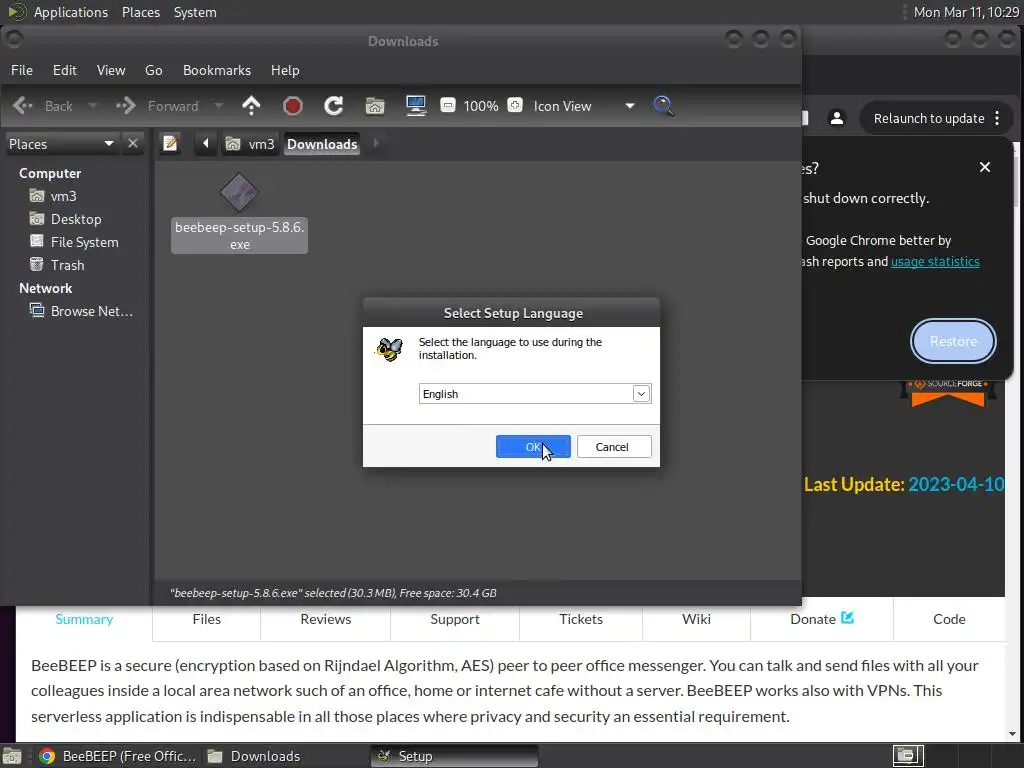Reload the current folder view
Image resolution: width=1024 pixels, height=768 pixels.
click(334, 106)
